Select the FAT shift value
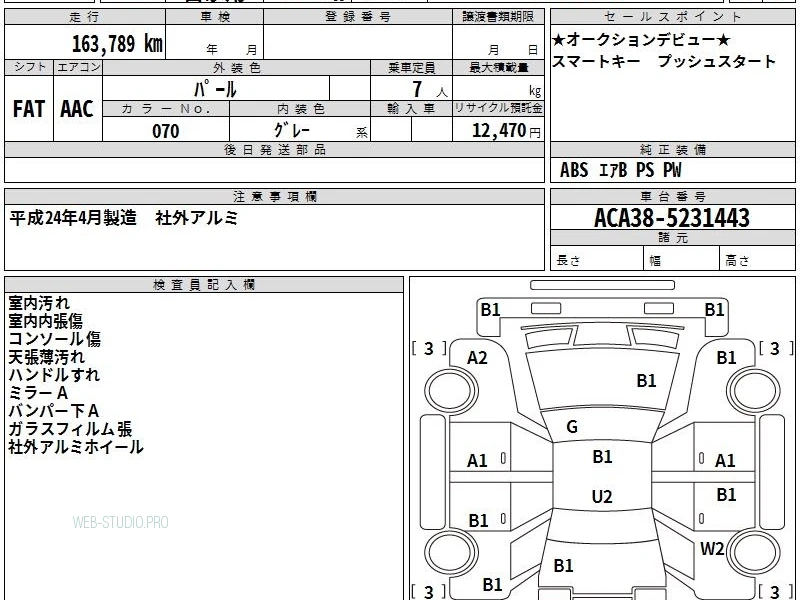Image resolution: width=800 pixels, height=600 pixels. (x=29, y=109)
